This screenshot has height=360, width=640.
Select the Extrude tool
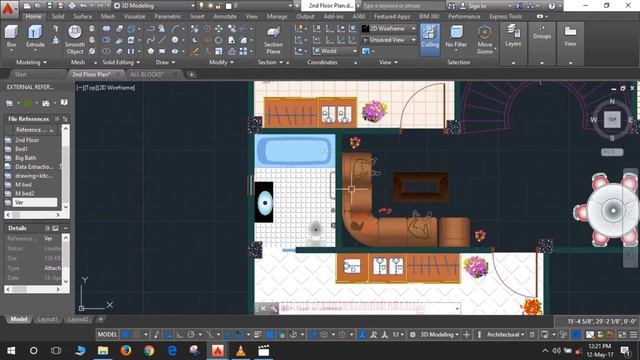tap(35, 37)
